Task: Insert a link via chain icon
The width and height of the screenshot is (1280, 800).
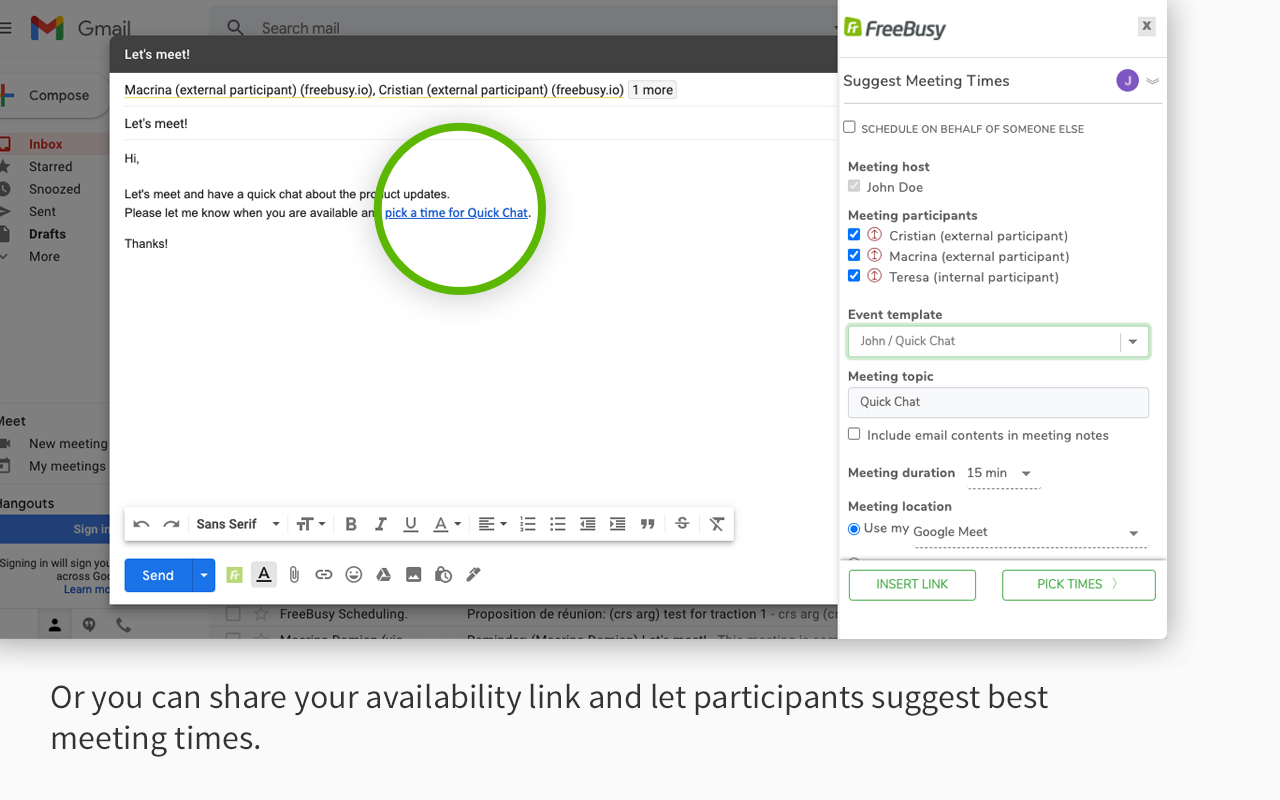Action: point(323,575)
